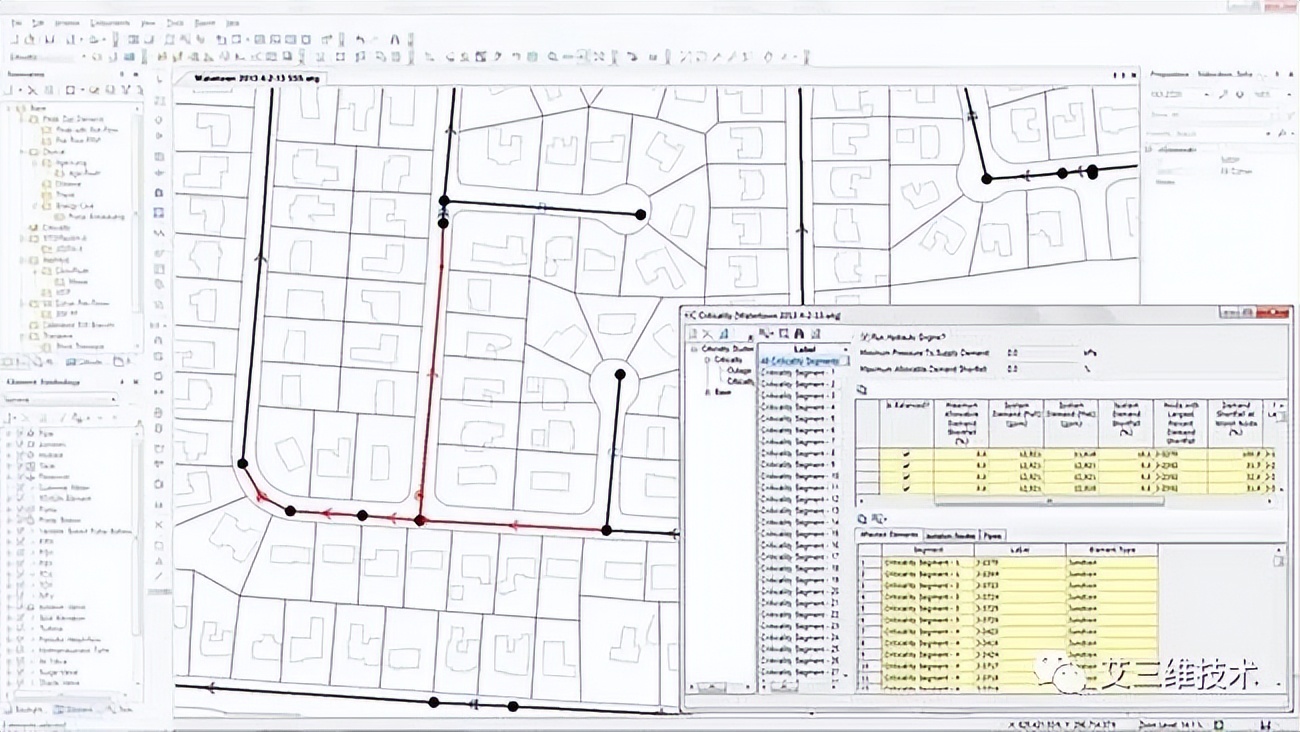Open the File menu

(x=17, y=22)
